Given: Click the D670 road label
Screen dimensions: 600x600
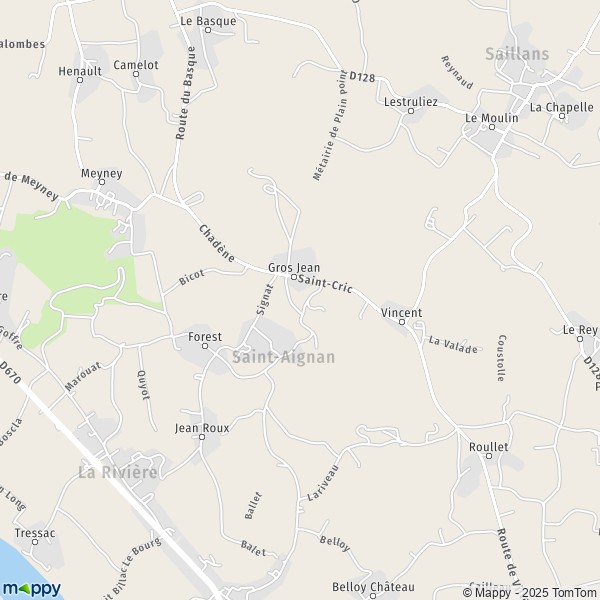Looking at the screenshot, I should tap(10, 372).
